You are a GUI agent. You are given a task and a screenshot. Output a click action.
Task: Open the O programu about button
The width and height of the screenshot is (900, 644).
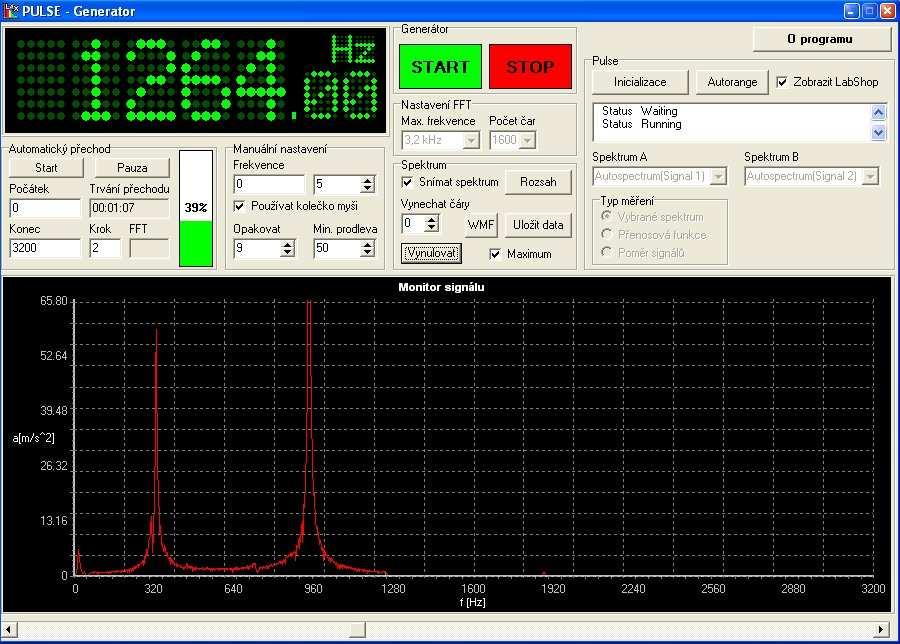tap(820, 39)
